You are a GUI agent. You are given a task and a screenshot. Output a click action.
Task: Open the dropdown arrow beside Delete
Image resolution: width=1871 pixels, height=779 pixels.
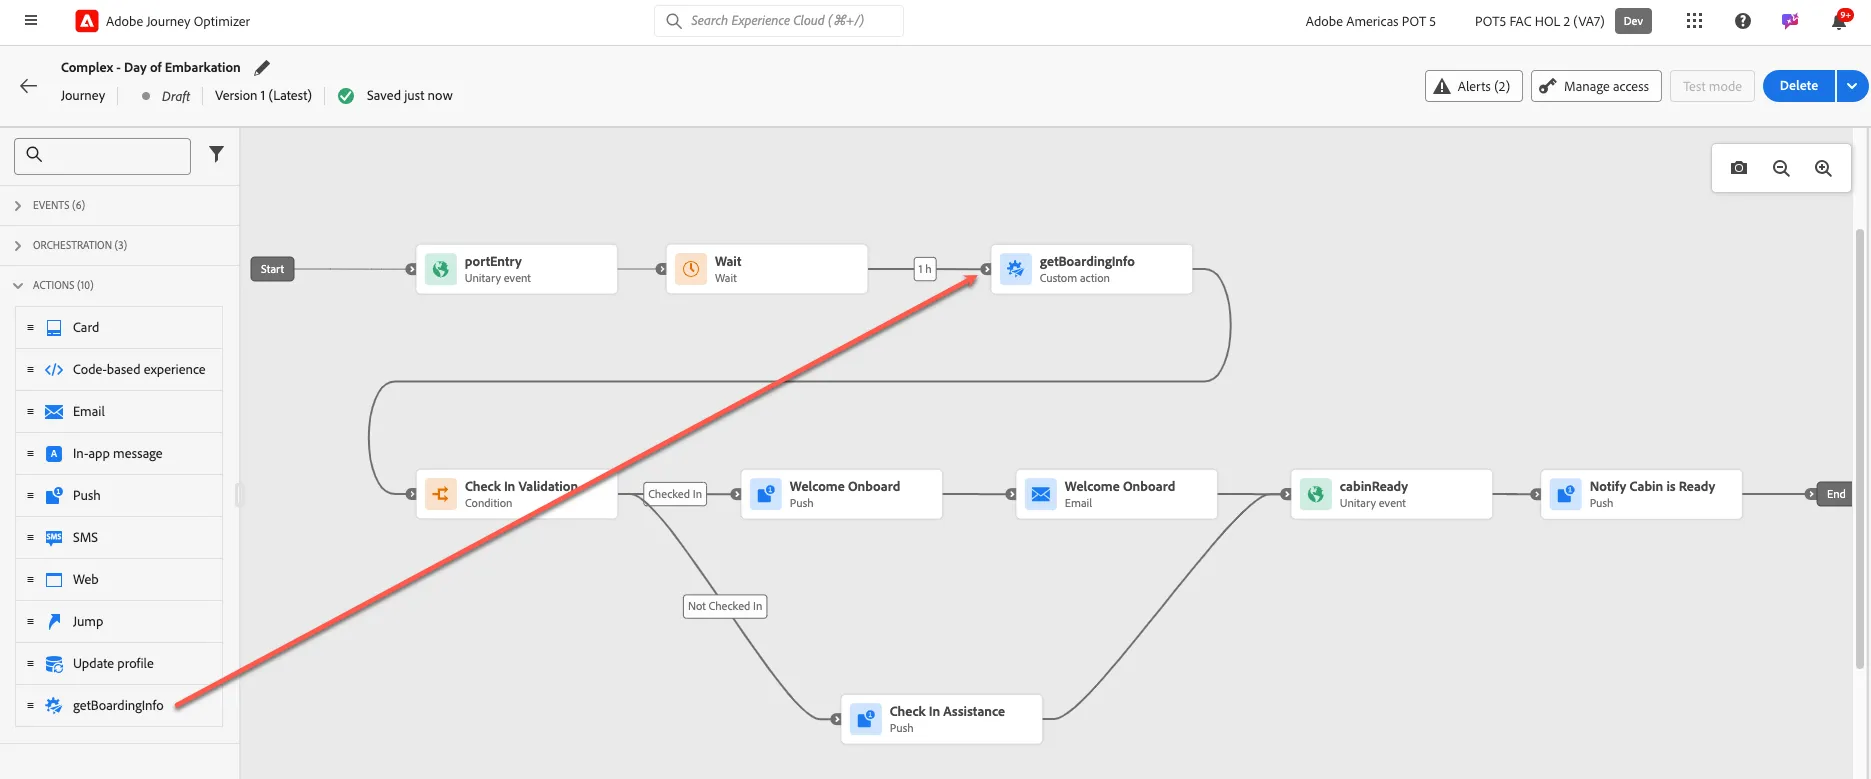click(x=1852, y=86)
